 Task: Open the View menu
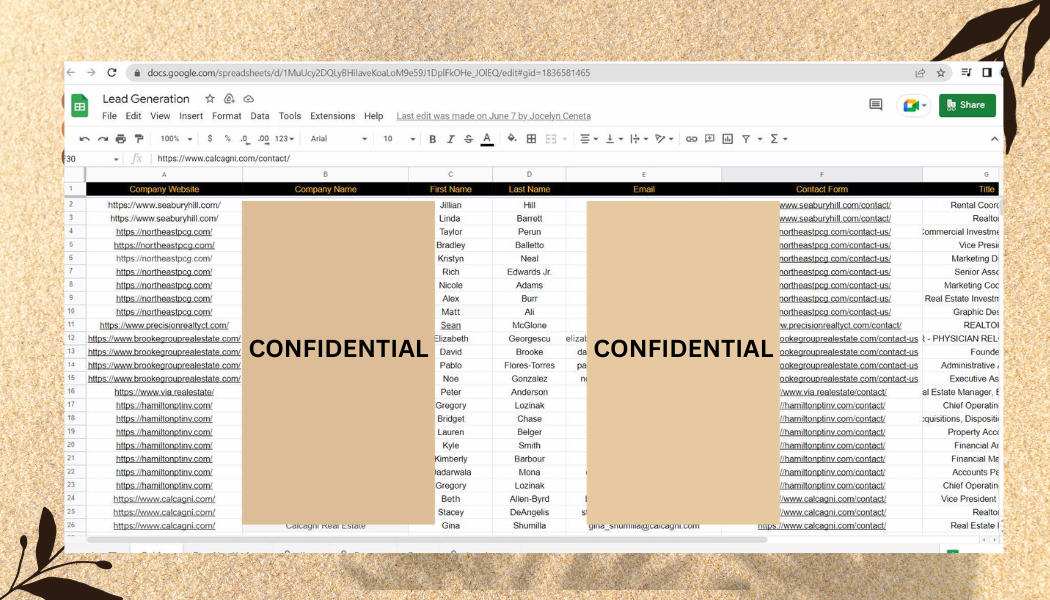click(x=160, y=116)
